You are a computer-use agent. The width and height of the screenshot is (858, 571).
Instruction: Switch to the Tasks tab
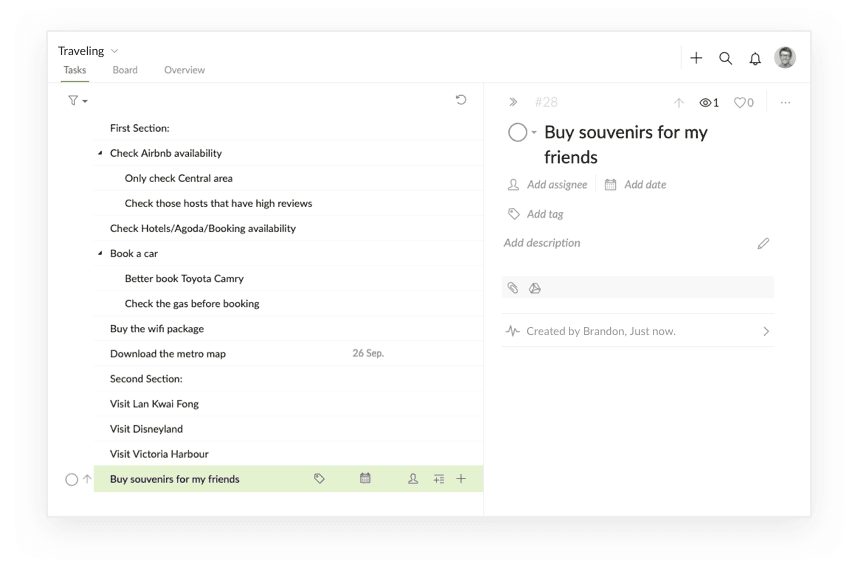click(74, 70)
